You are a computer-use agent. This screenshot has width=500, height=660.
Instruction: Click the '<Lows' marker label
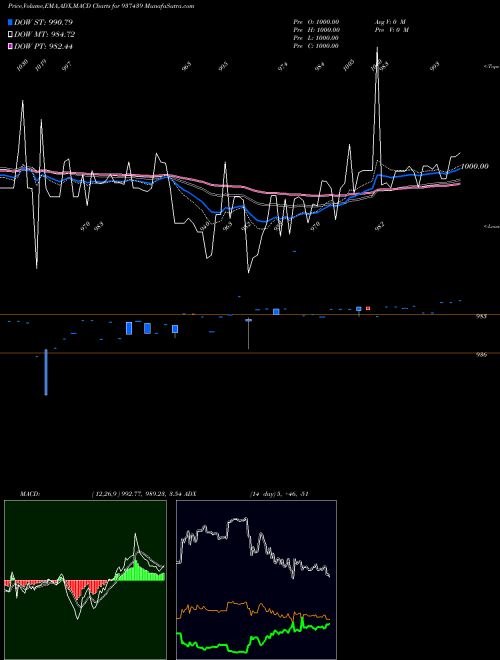(x=491, y=226)
